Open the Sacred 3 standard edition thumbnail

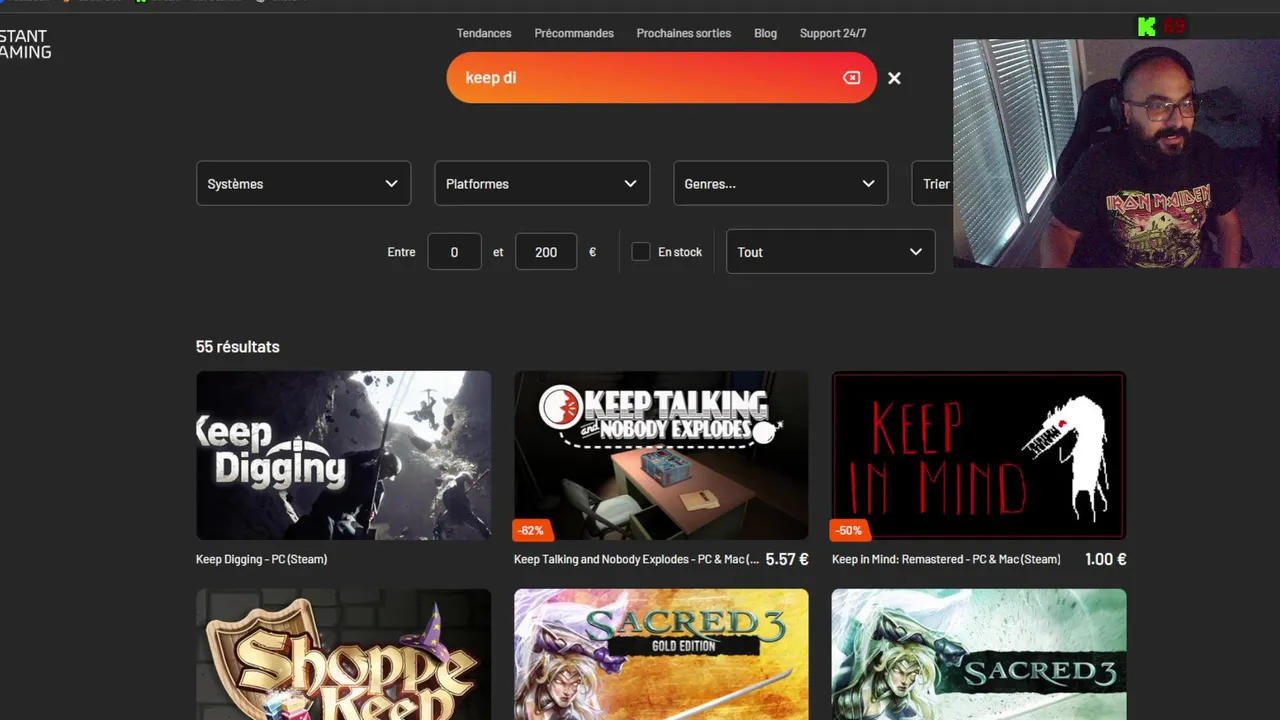979,654
